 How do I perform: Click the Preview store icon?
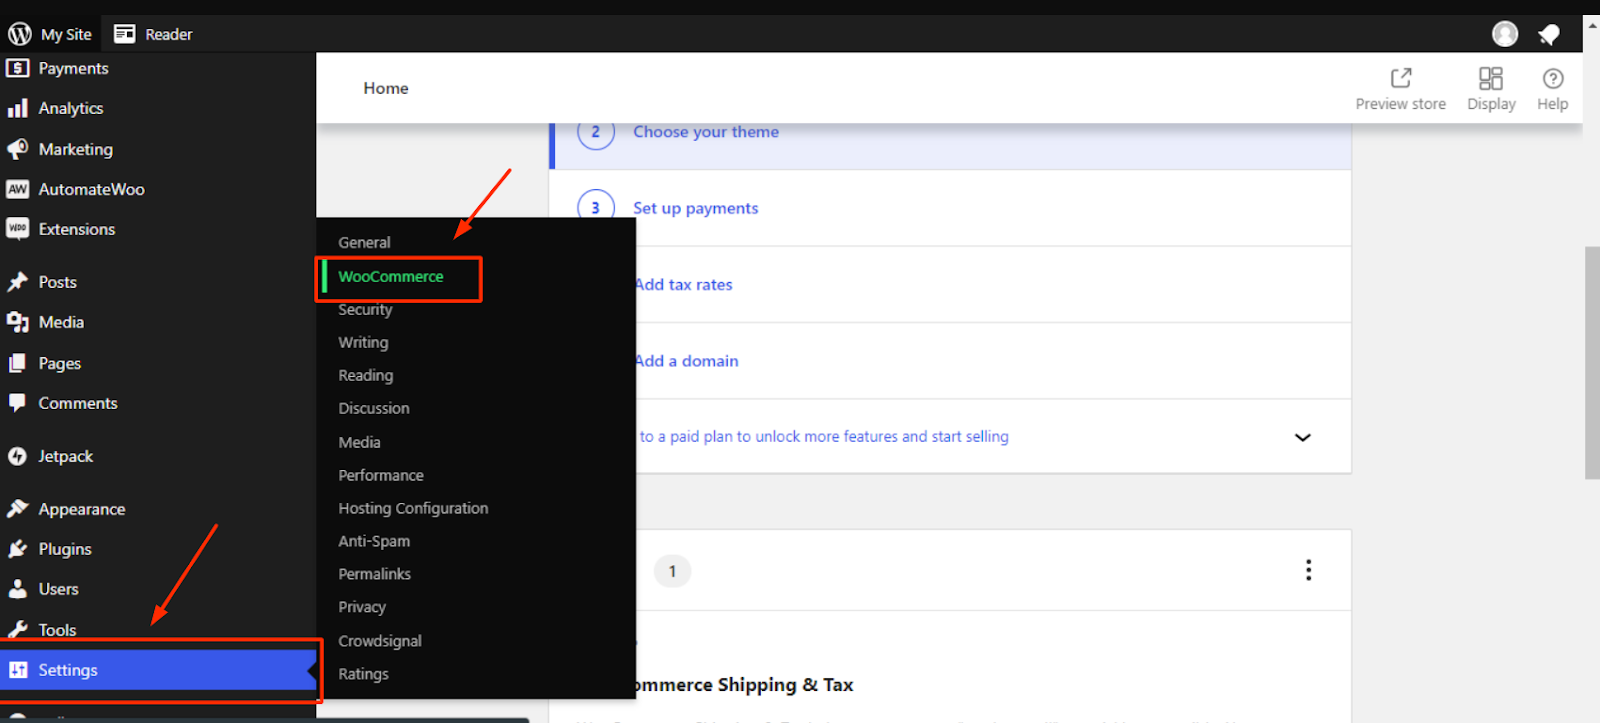(1401, 78)
